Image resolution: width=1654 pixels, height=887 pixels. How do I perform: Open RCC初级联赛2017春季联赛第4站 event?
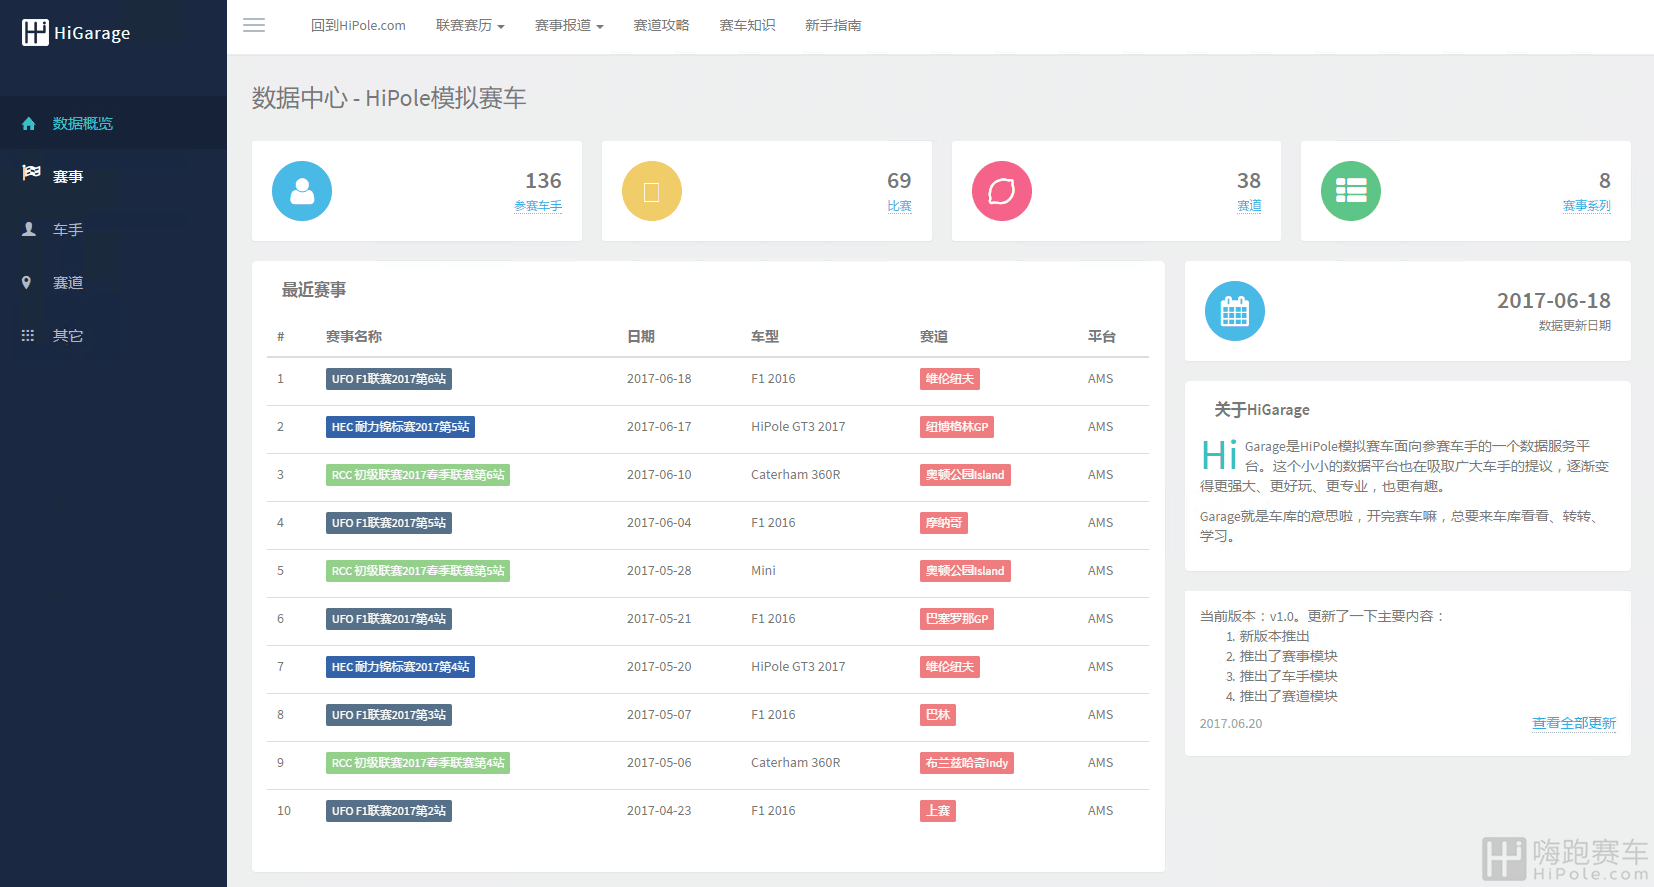418,763
